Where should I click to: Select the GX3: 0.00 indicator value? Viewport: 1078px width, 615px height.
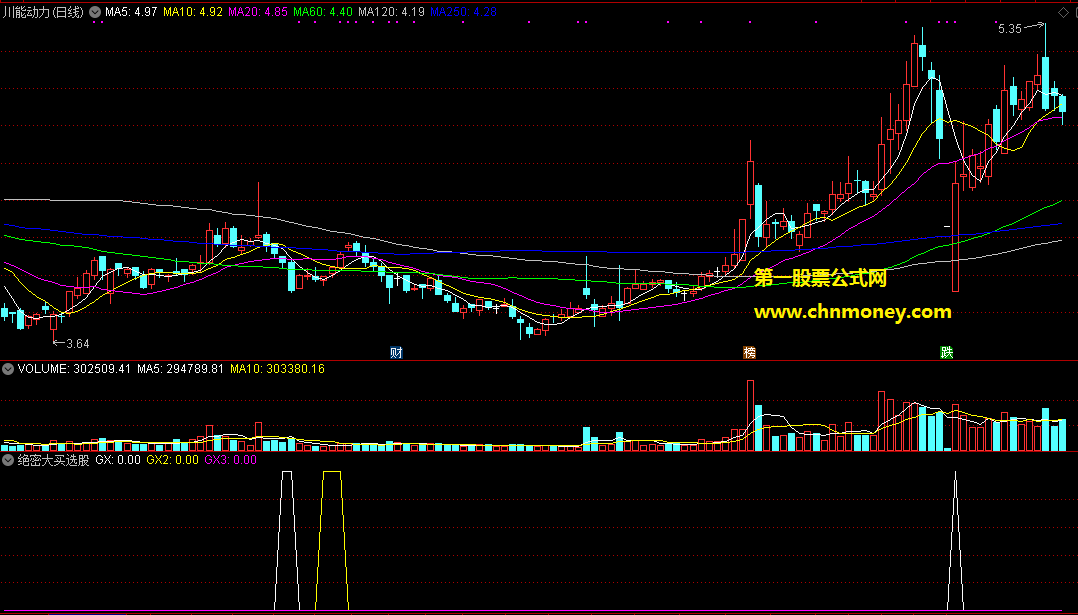pos(230,460)
